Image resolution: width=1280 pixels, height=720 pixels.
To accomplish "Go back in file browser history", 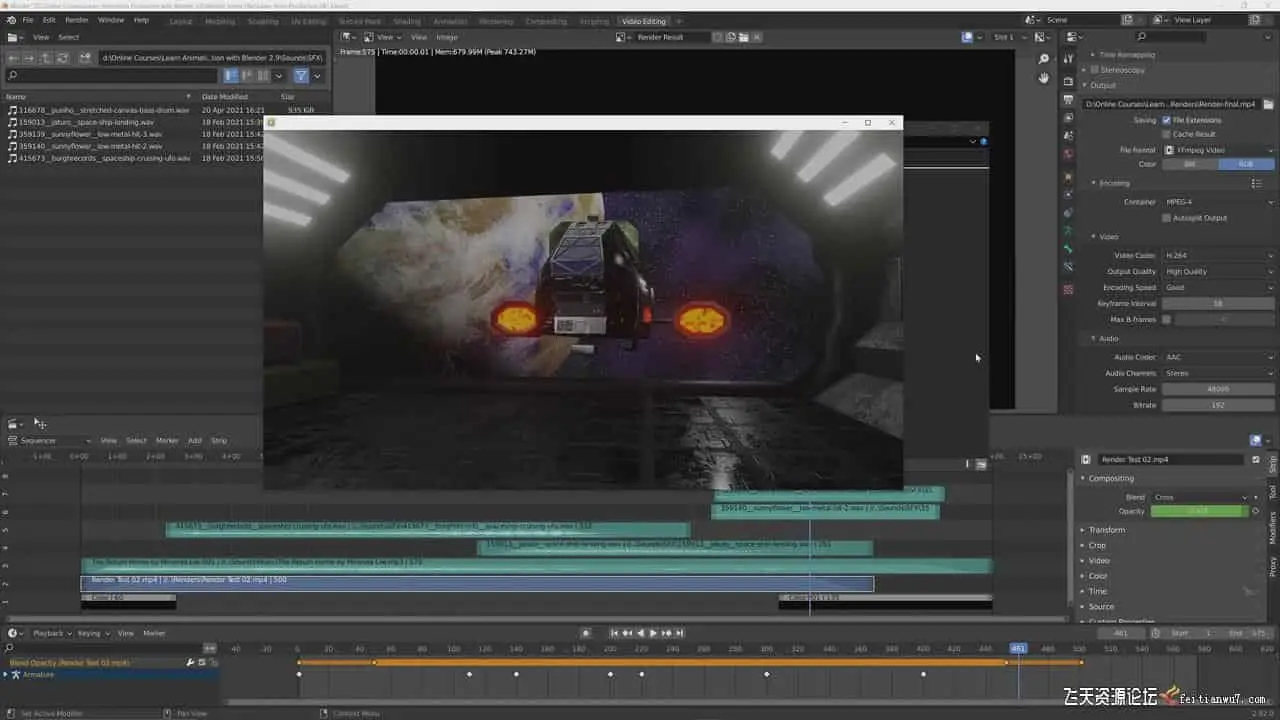I will click(13, 58).
